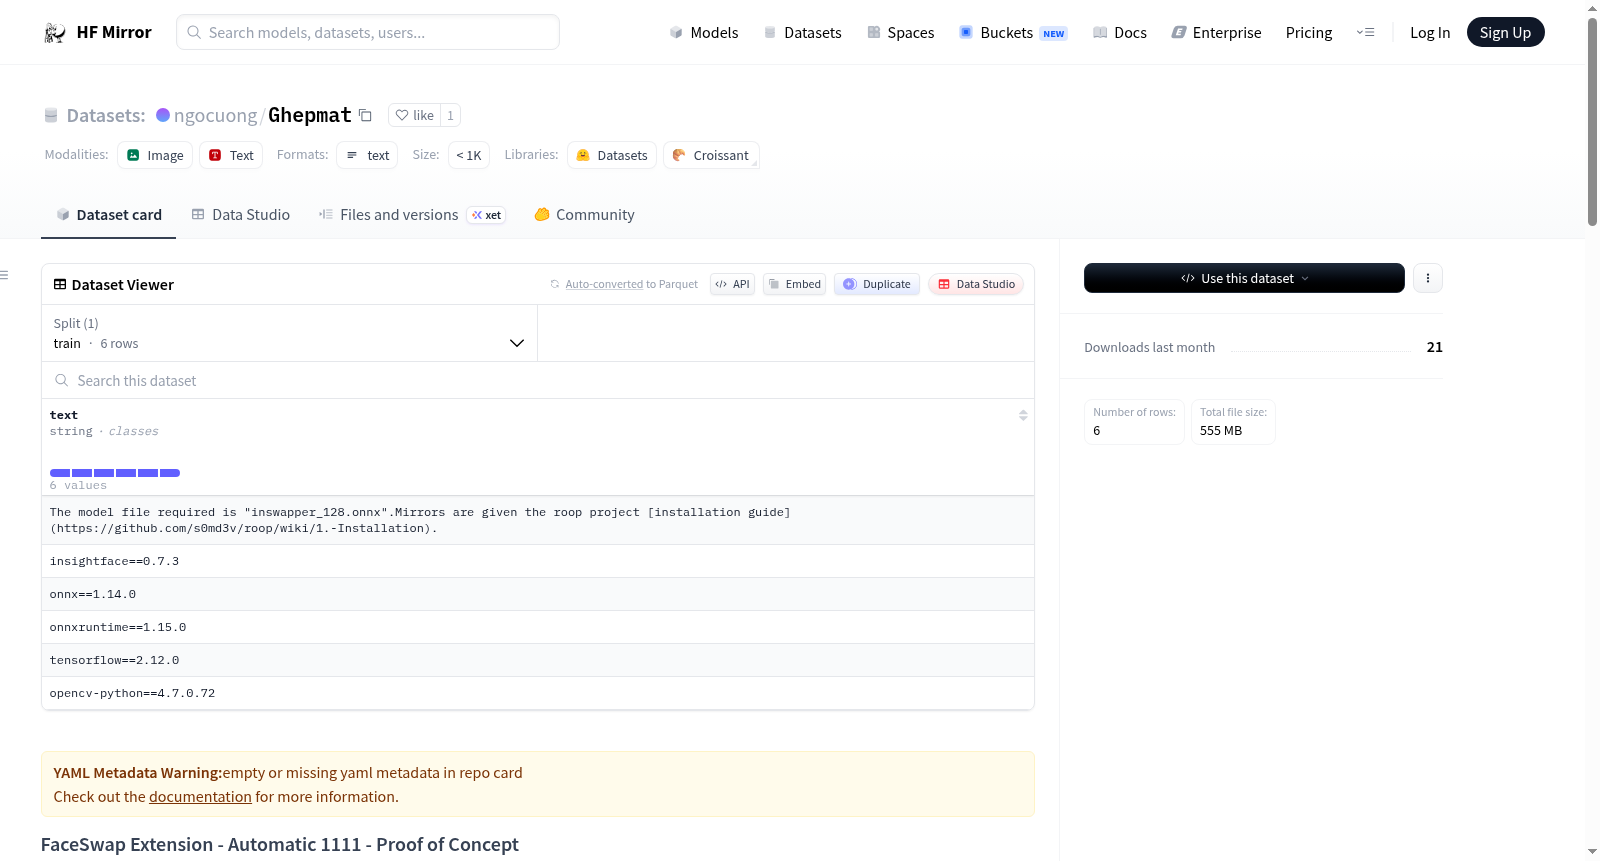Image resolution: width=1600 pixels, height=861 pixels.
Task: Filter by the Text modality tag
Action: coord(231,155)
